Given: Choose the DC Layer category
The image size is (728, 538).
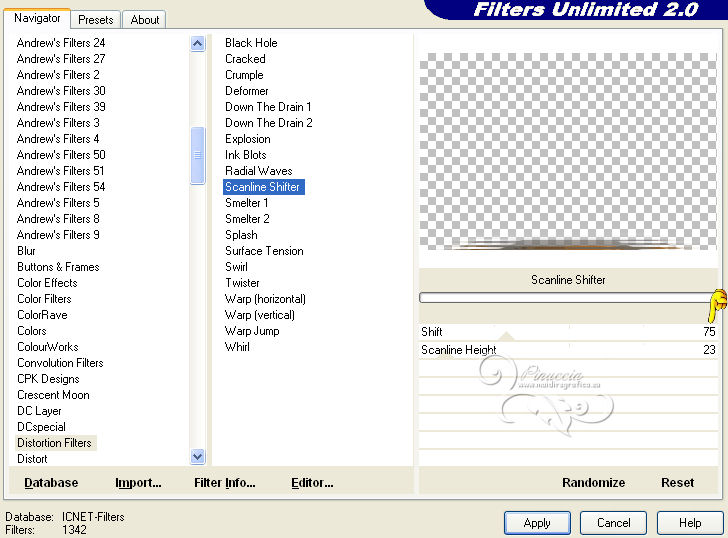Looking at the screenshot, I should pos(39,411).
